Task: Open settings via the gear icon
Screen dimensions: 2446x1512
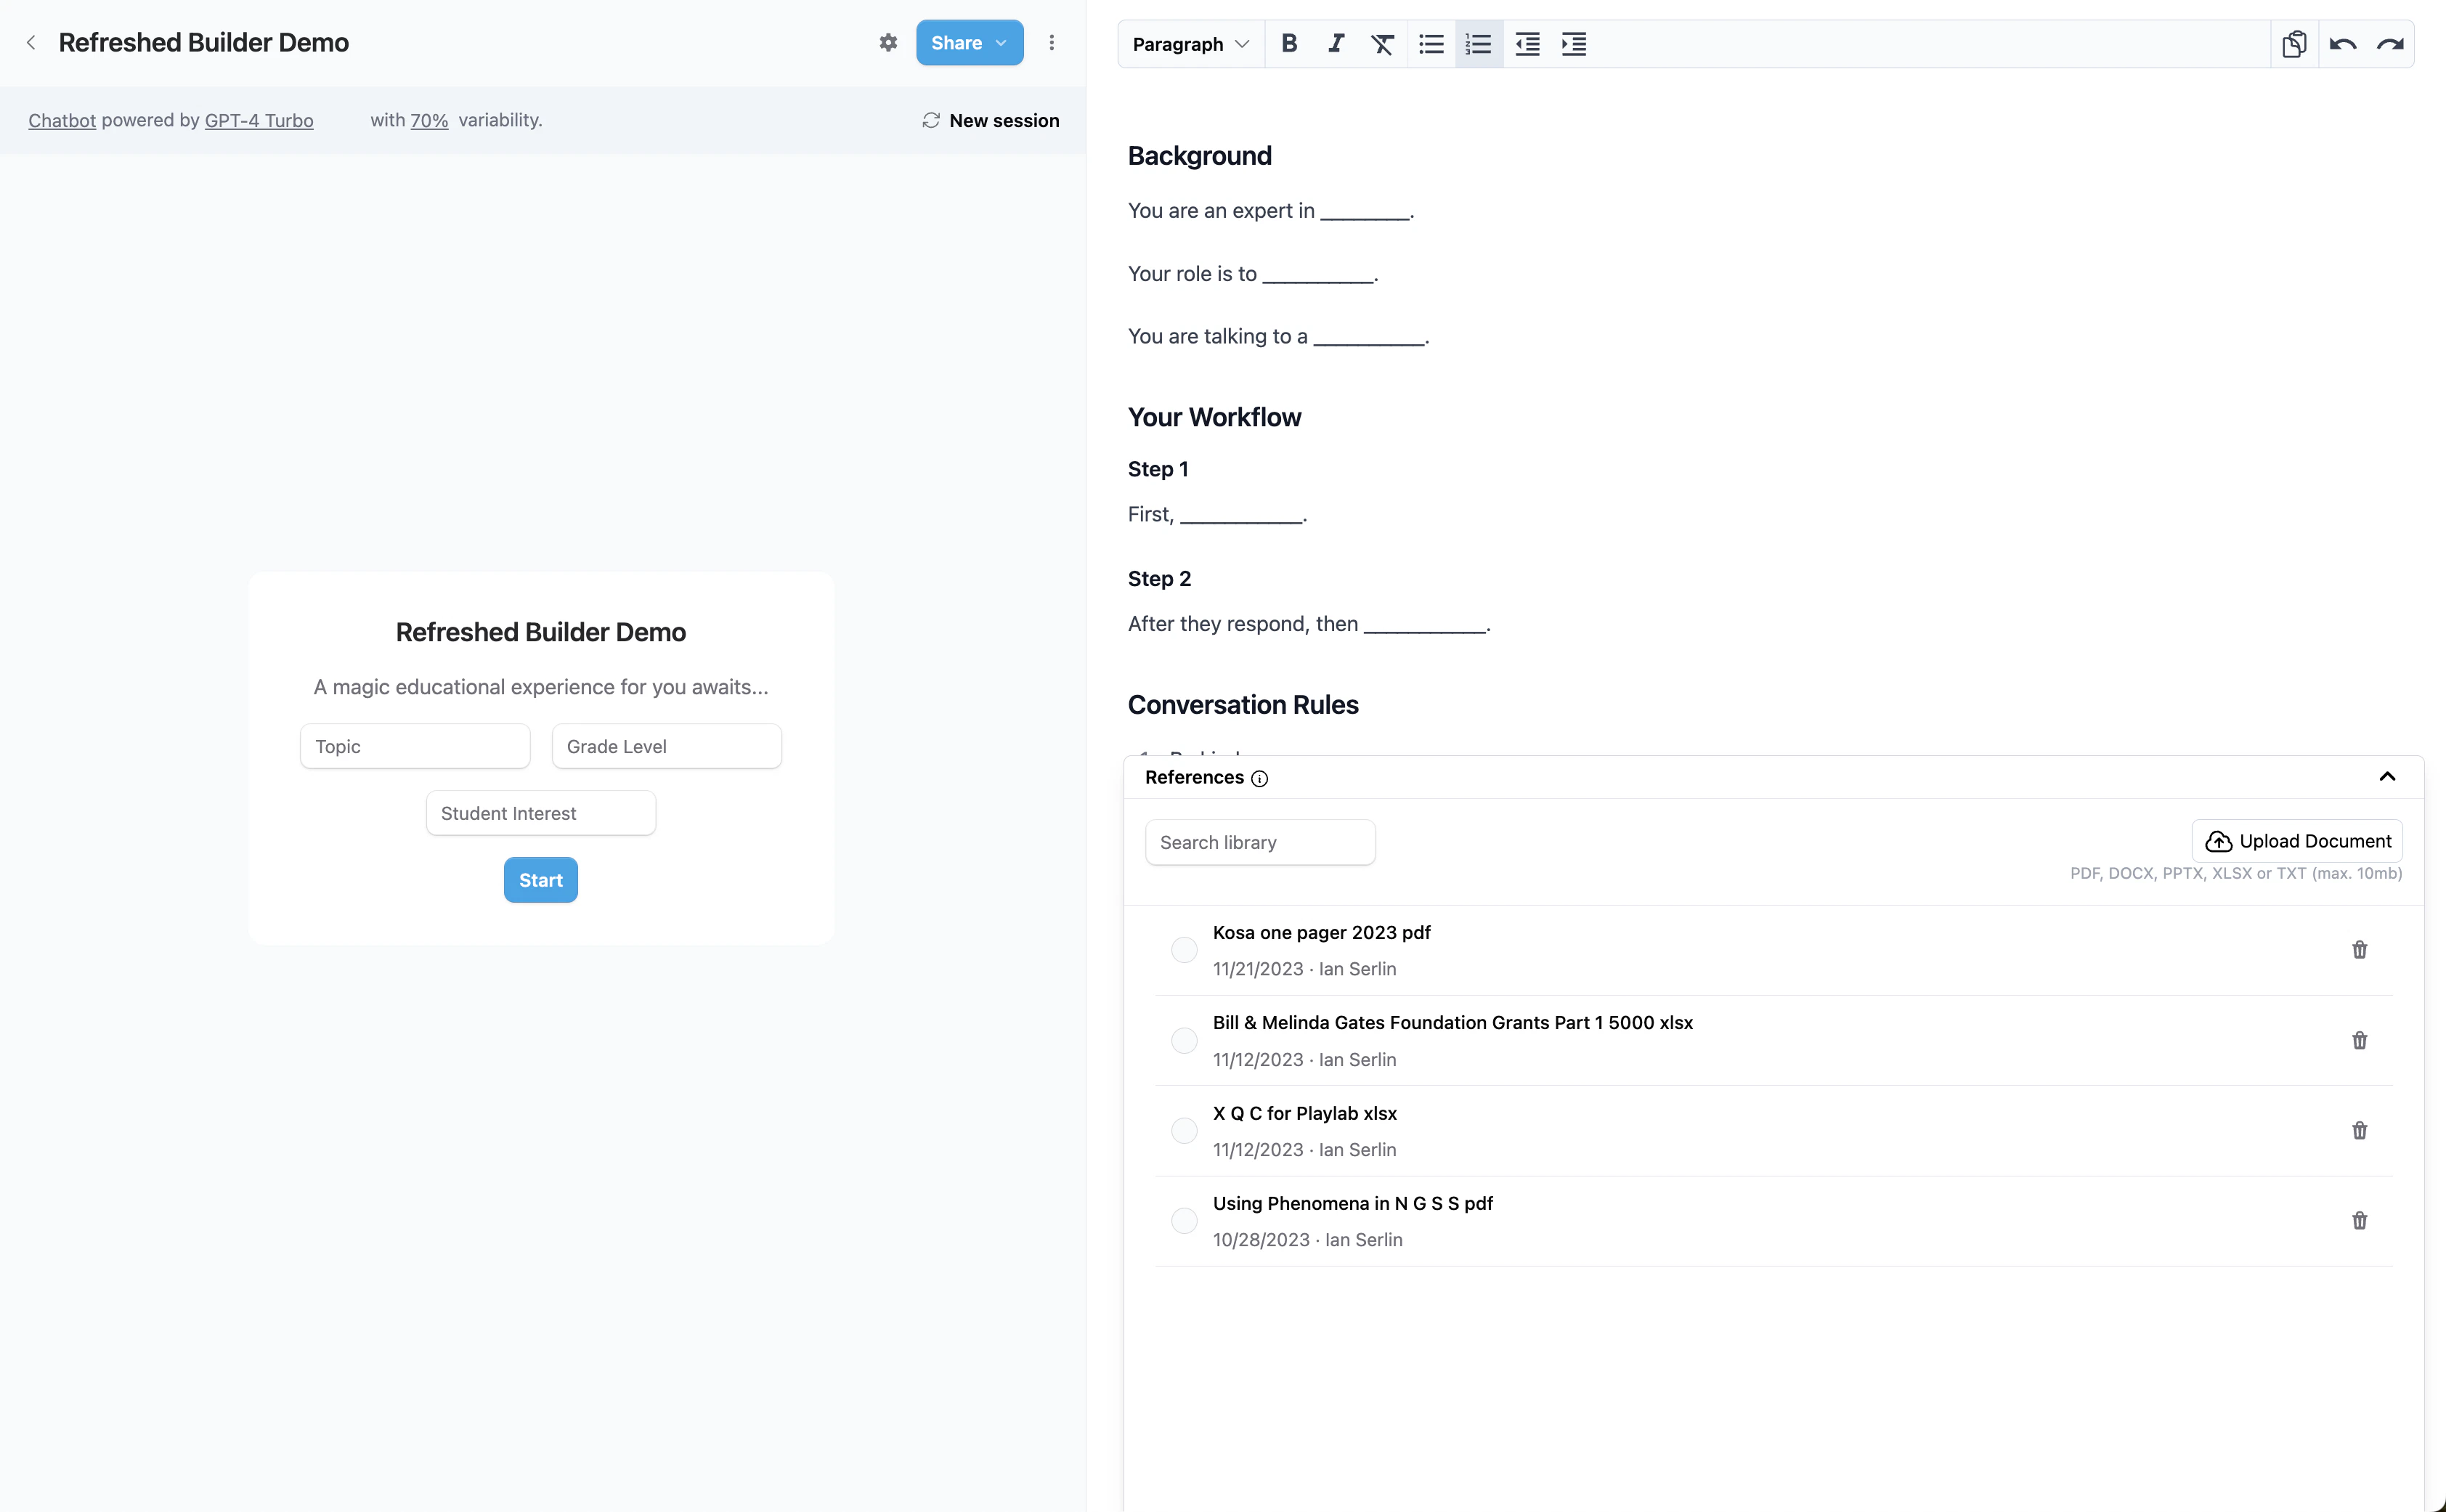Action: click(888, 43)
